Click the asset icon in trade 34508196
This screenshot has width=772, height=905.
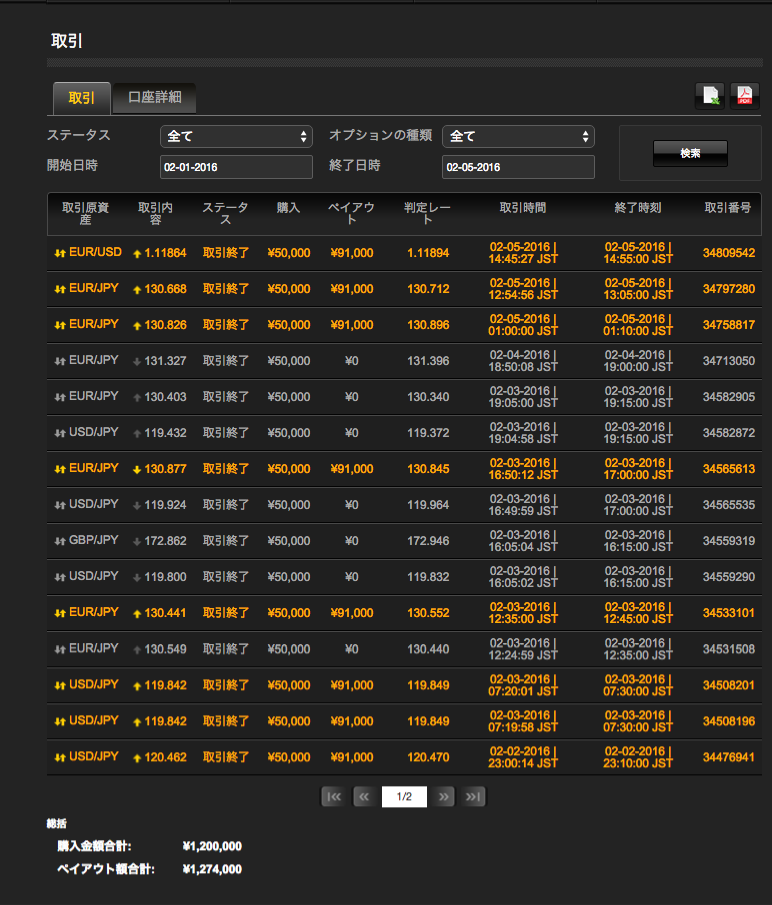59,721
